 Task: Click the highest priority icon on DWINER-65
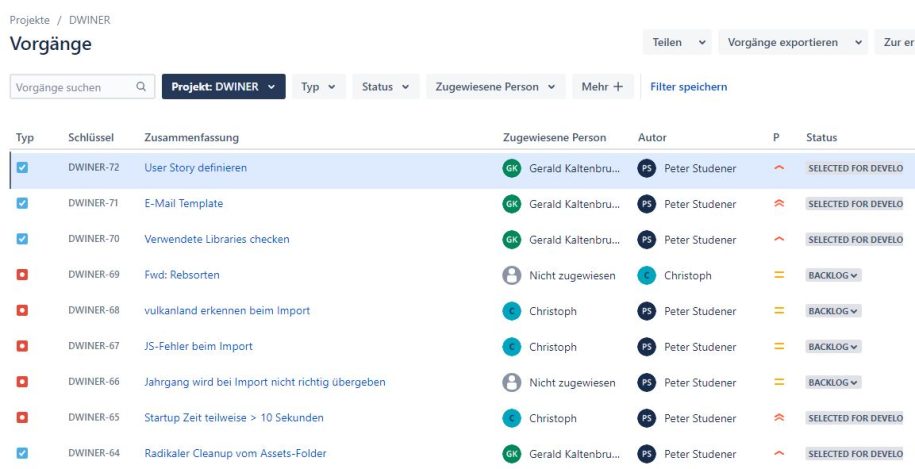pyautogui.click(x=779, y=418)
